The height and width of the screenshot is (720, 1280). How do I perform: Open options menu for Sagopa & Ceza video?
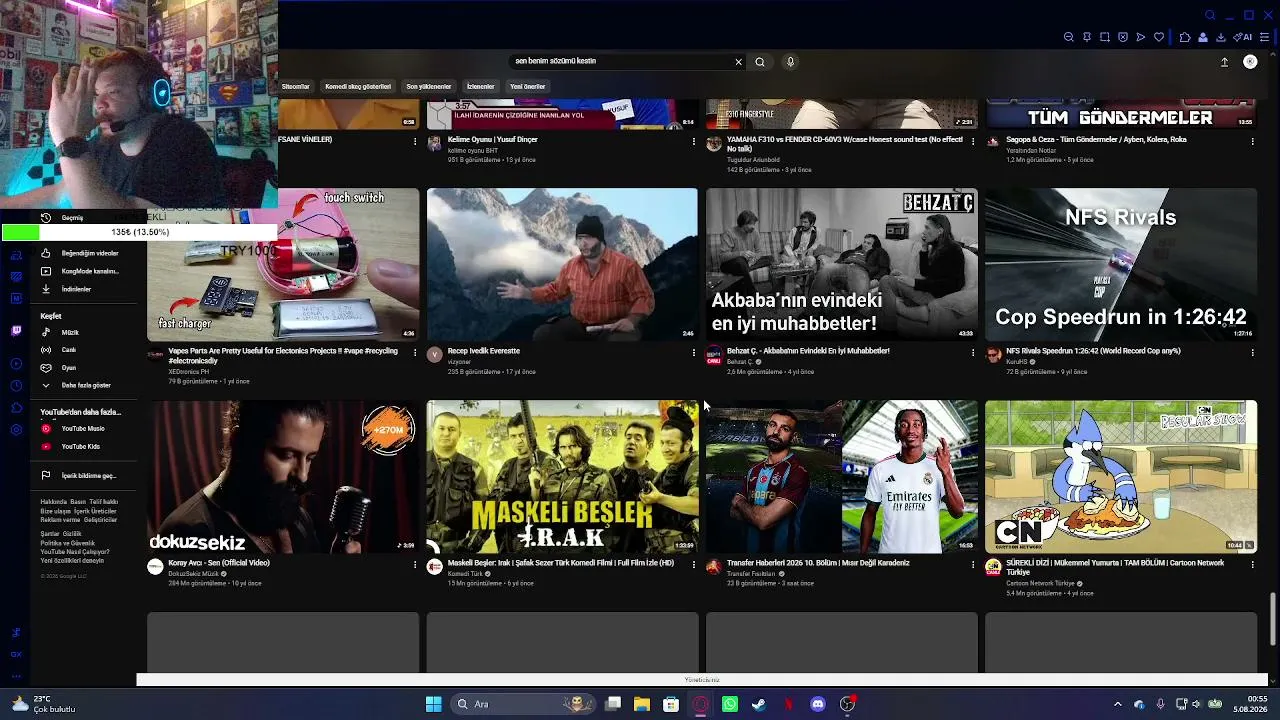(x=1252, y=142)
